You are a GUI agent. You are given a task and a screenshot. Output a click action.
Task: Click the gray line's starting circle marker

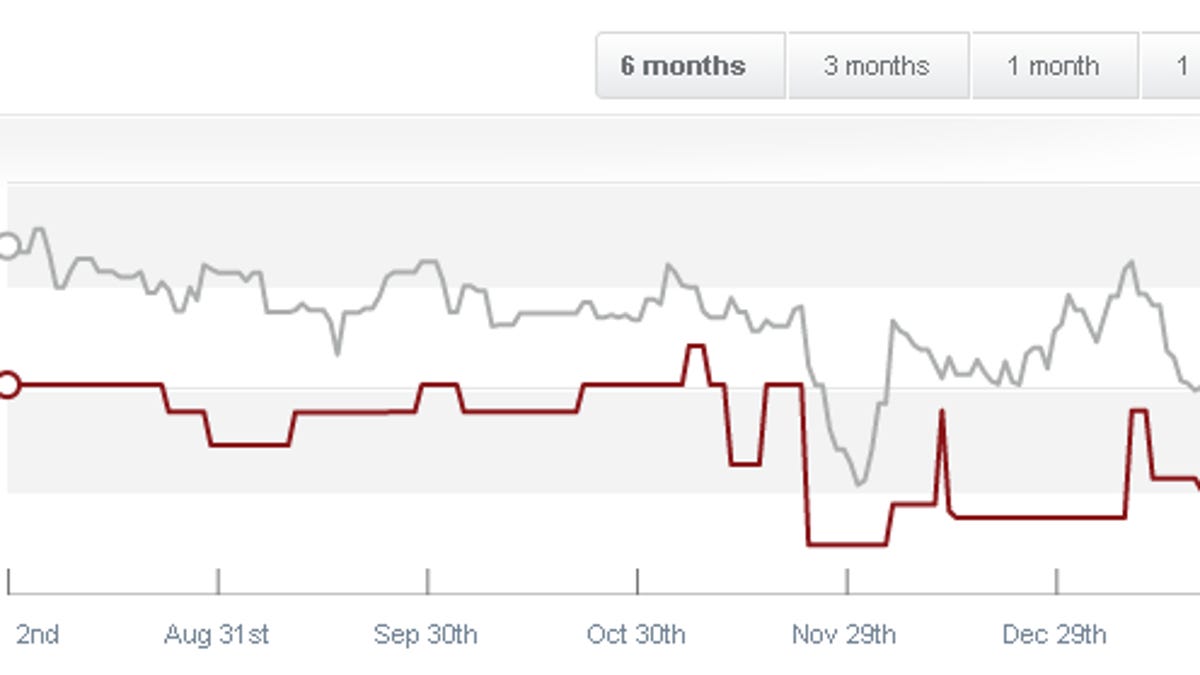pyautogui.click(x=7, y=246)
